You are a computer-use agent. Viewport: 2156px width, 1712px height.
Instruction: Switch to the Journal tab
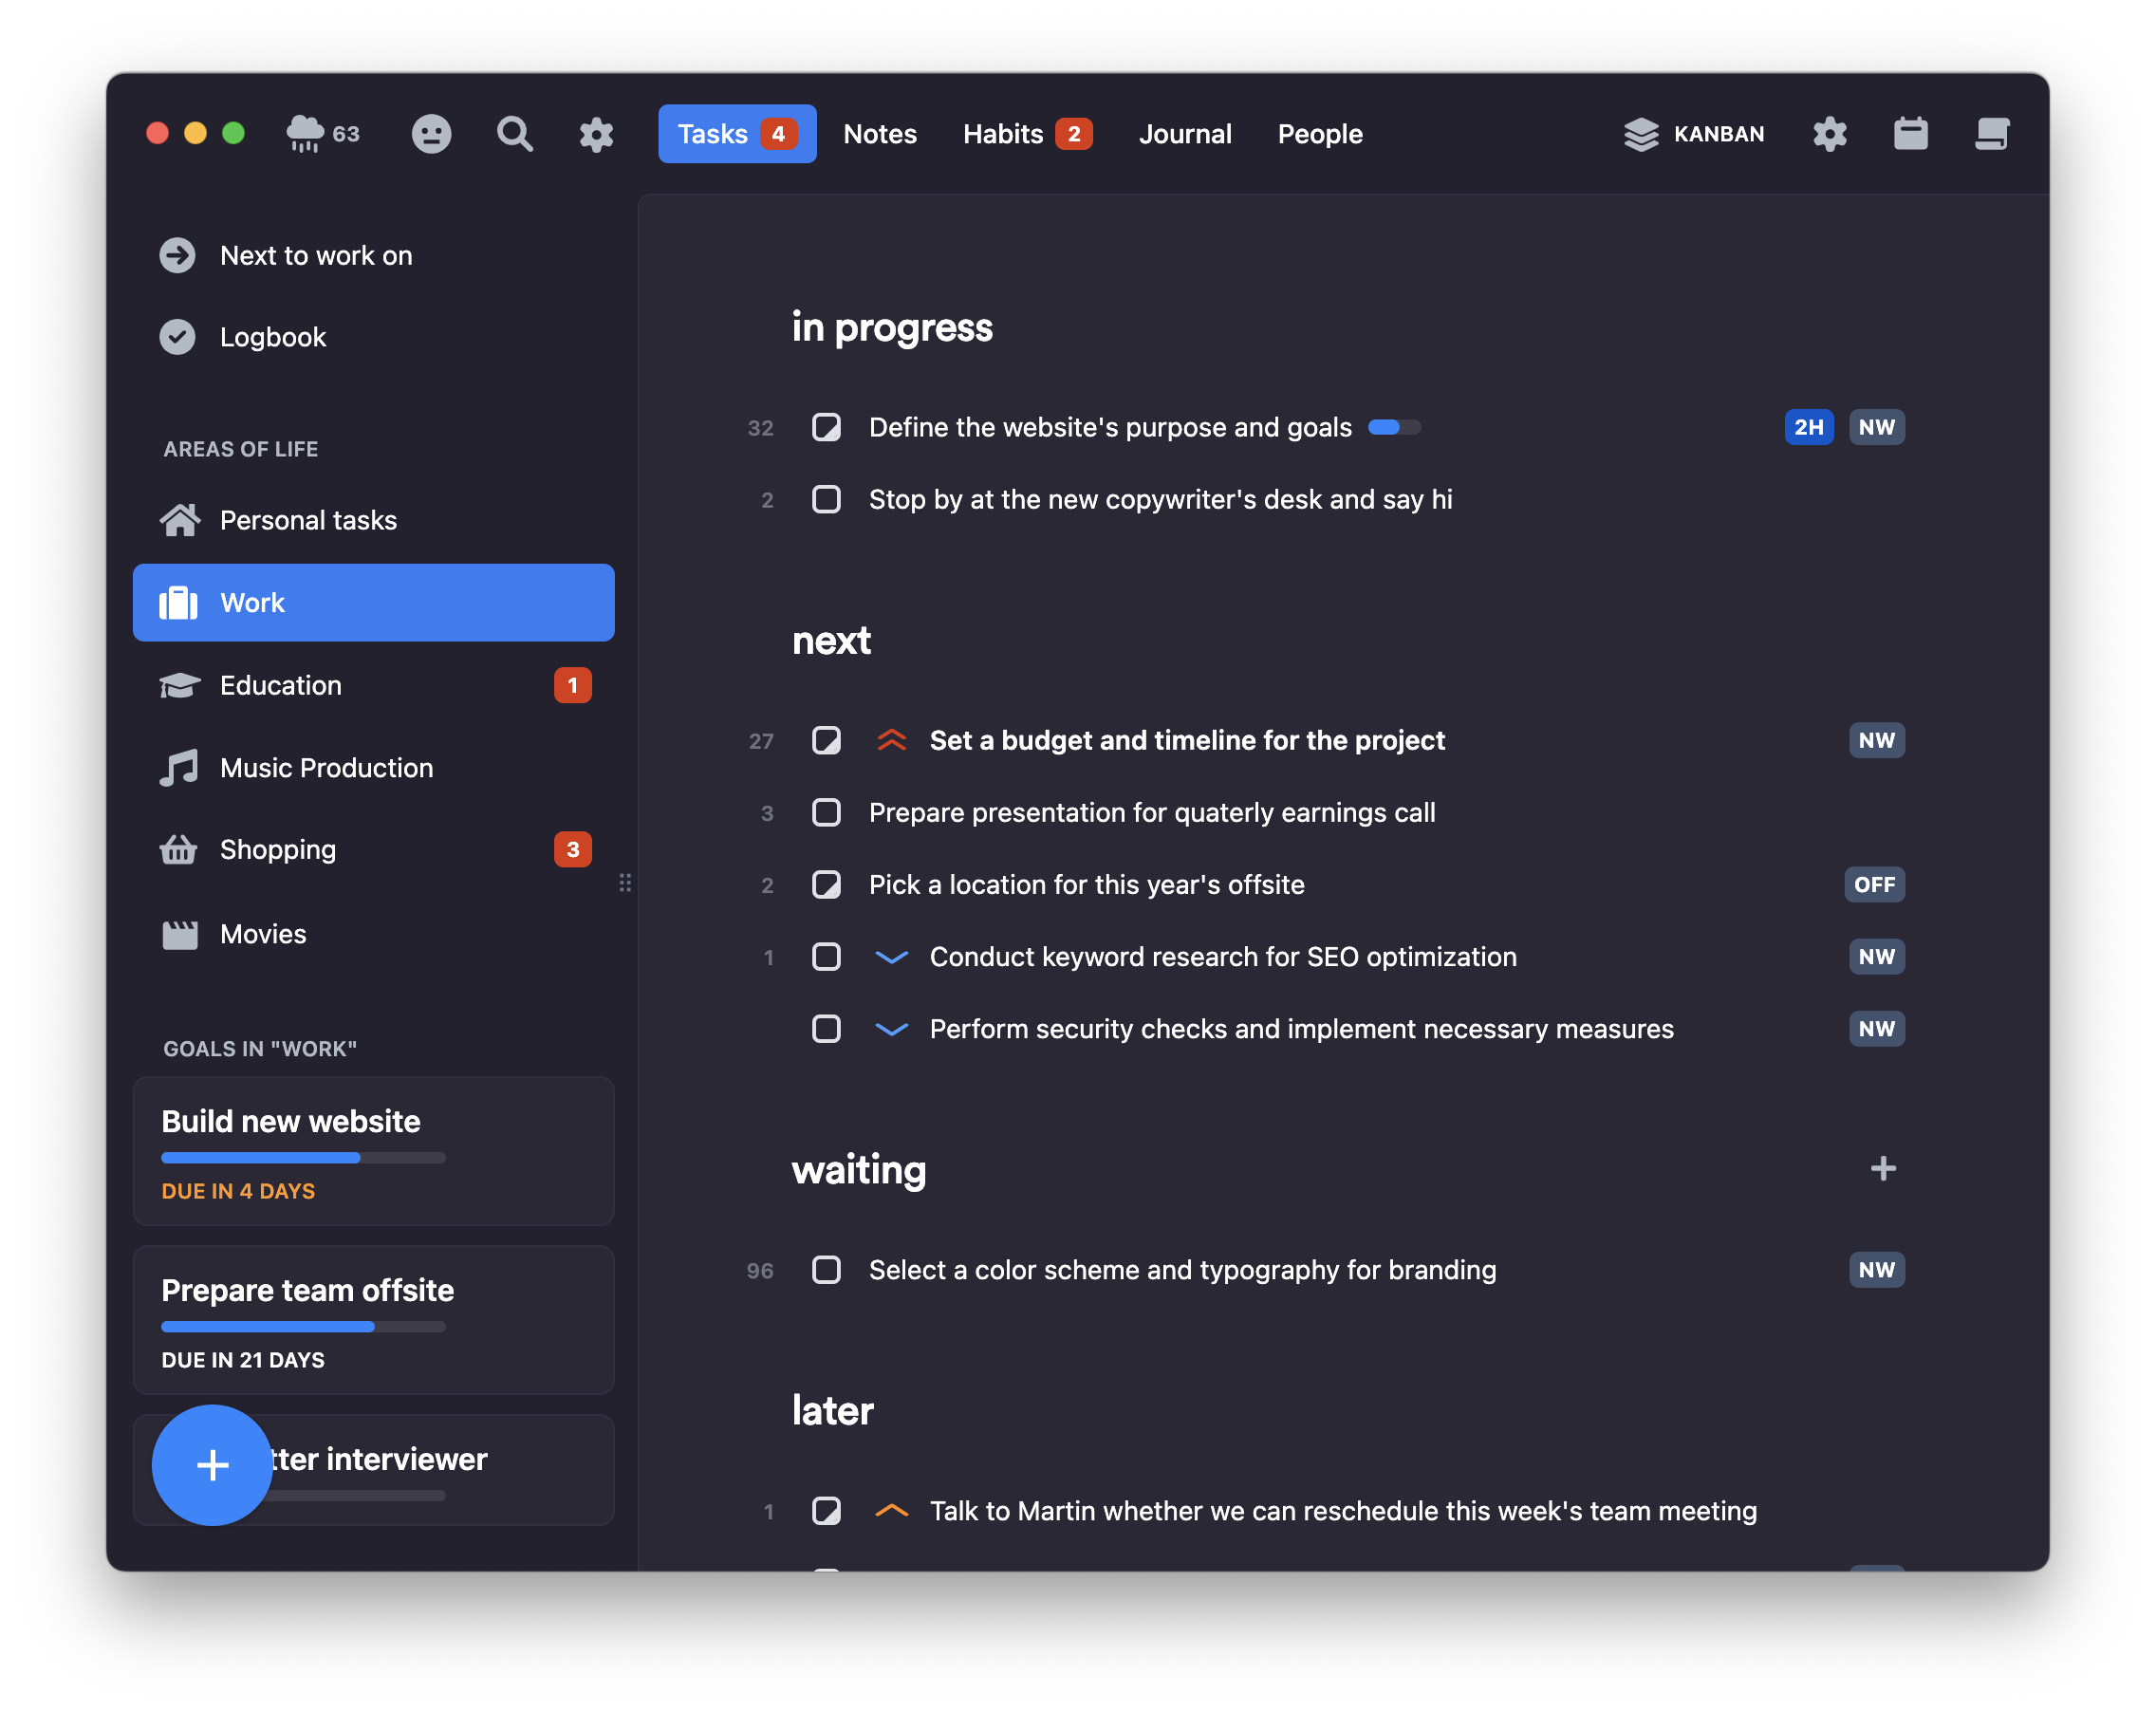pos(1184,133)
